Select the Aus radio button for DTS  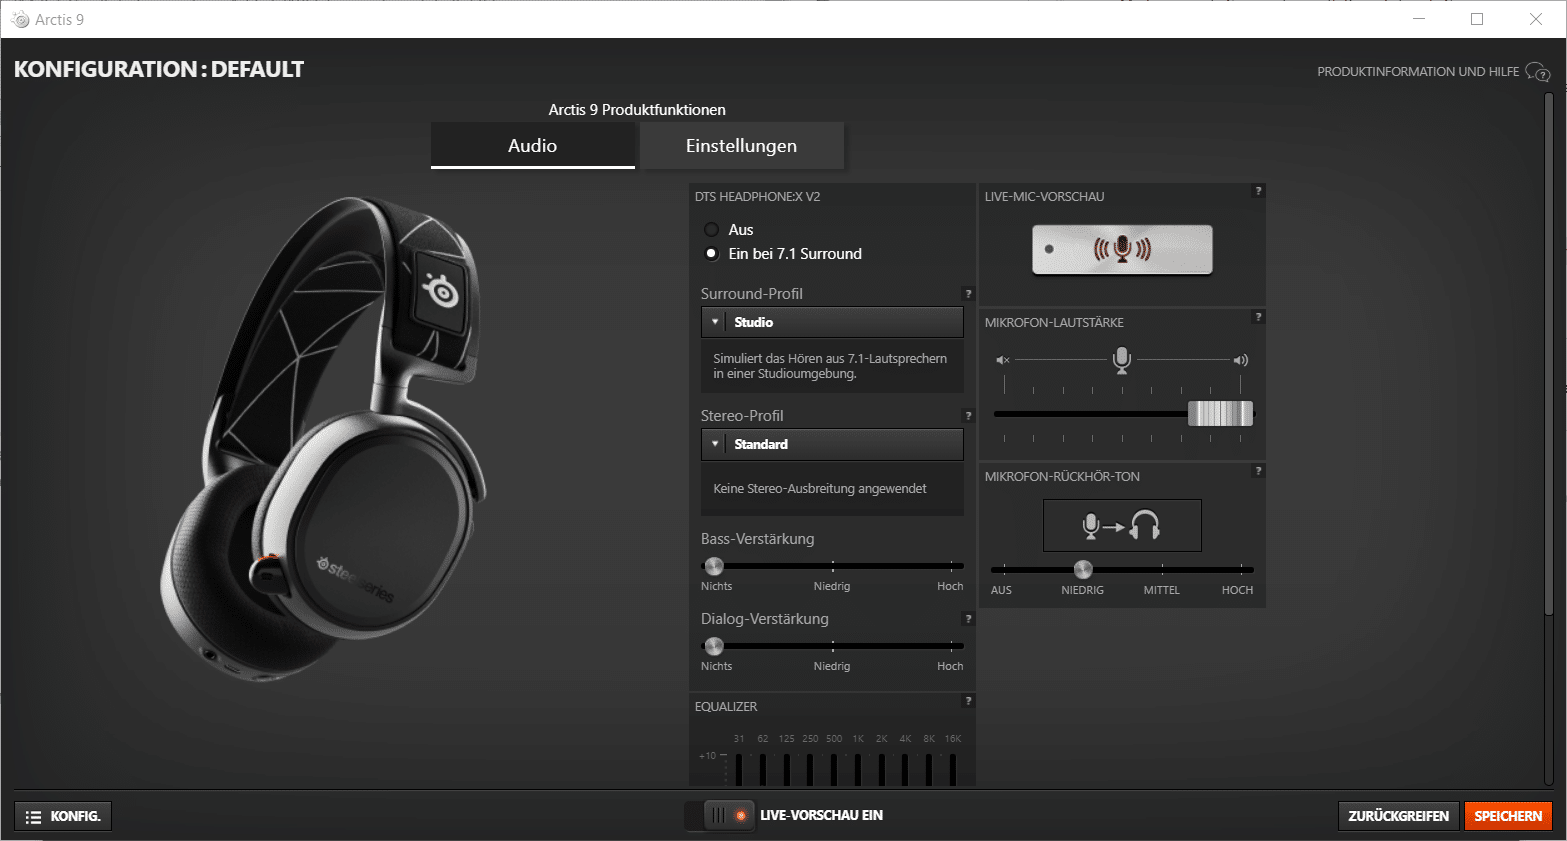point(712,230)
